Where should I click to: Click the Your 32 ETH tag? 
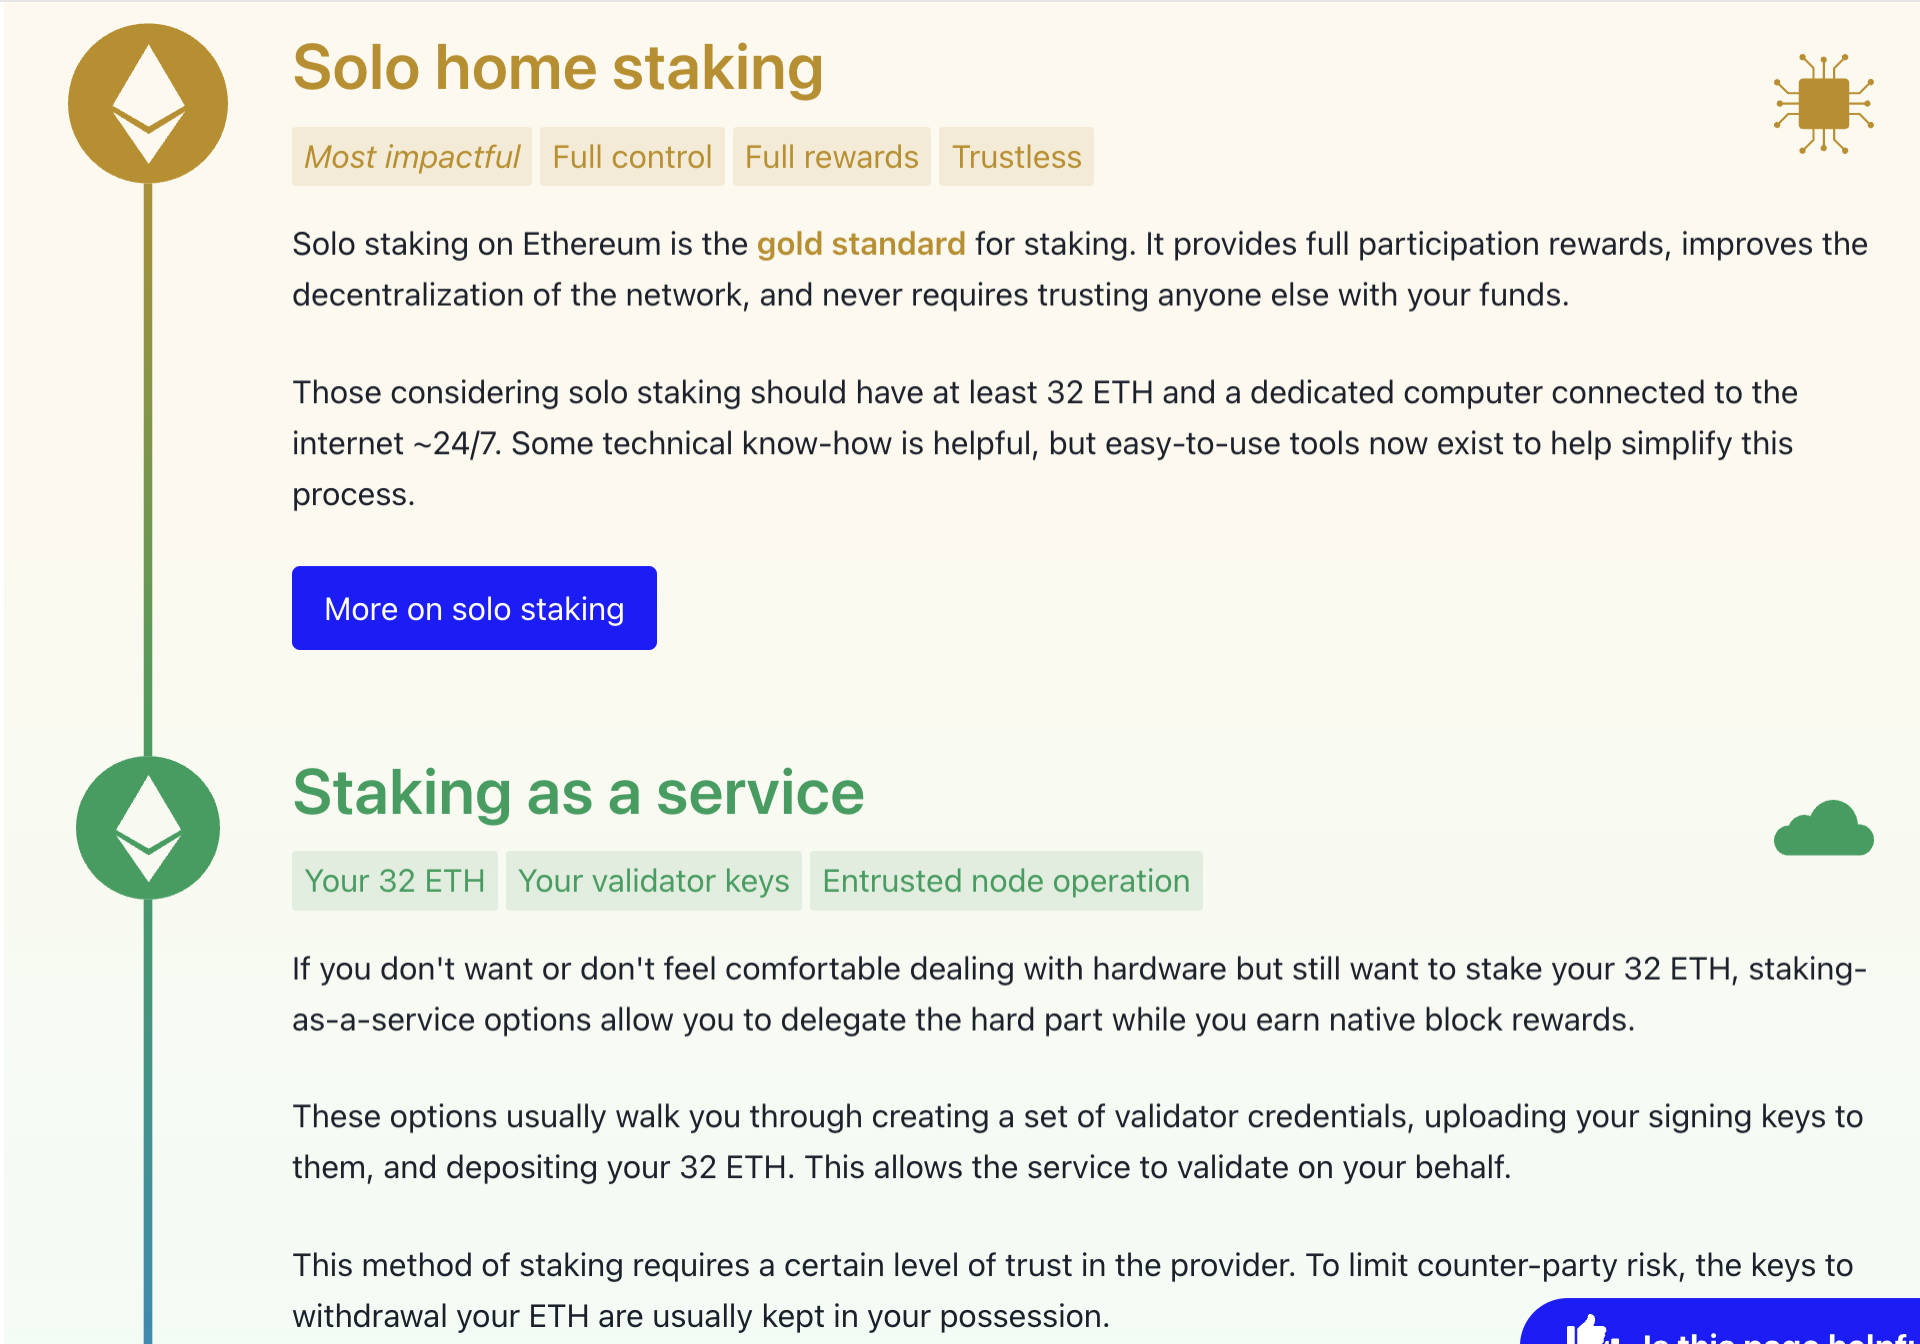click(394, 881)
